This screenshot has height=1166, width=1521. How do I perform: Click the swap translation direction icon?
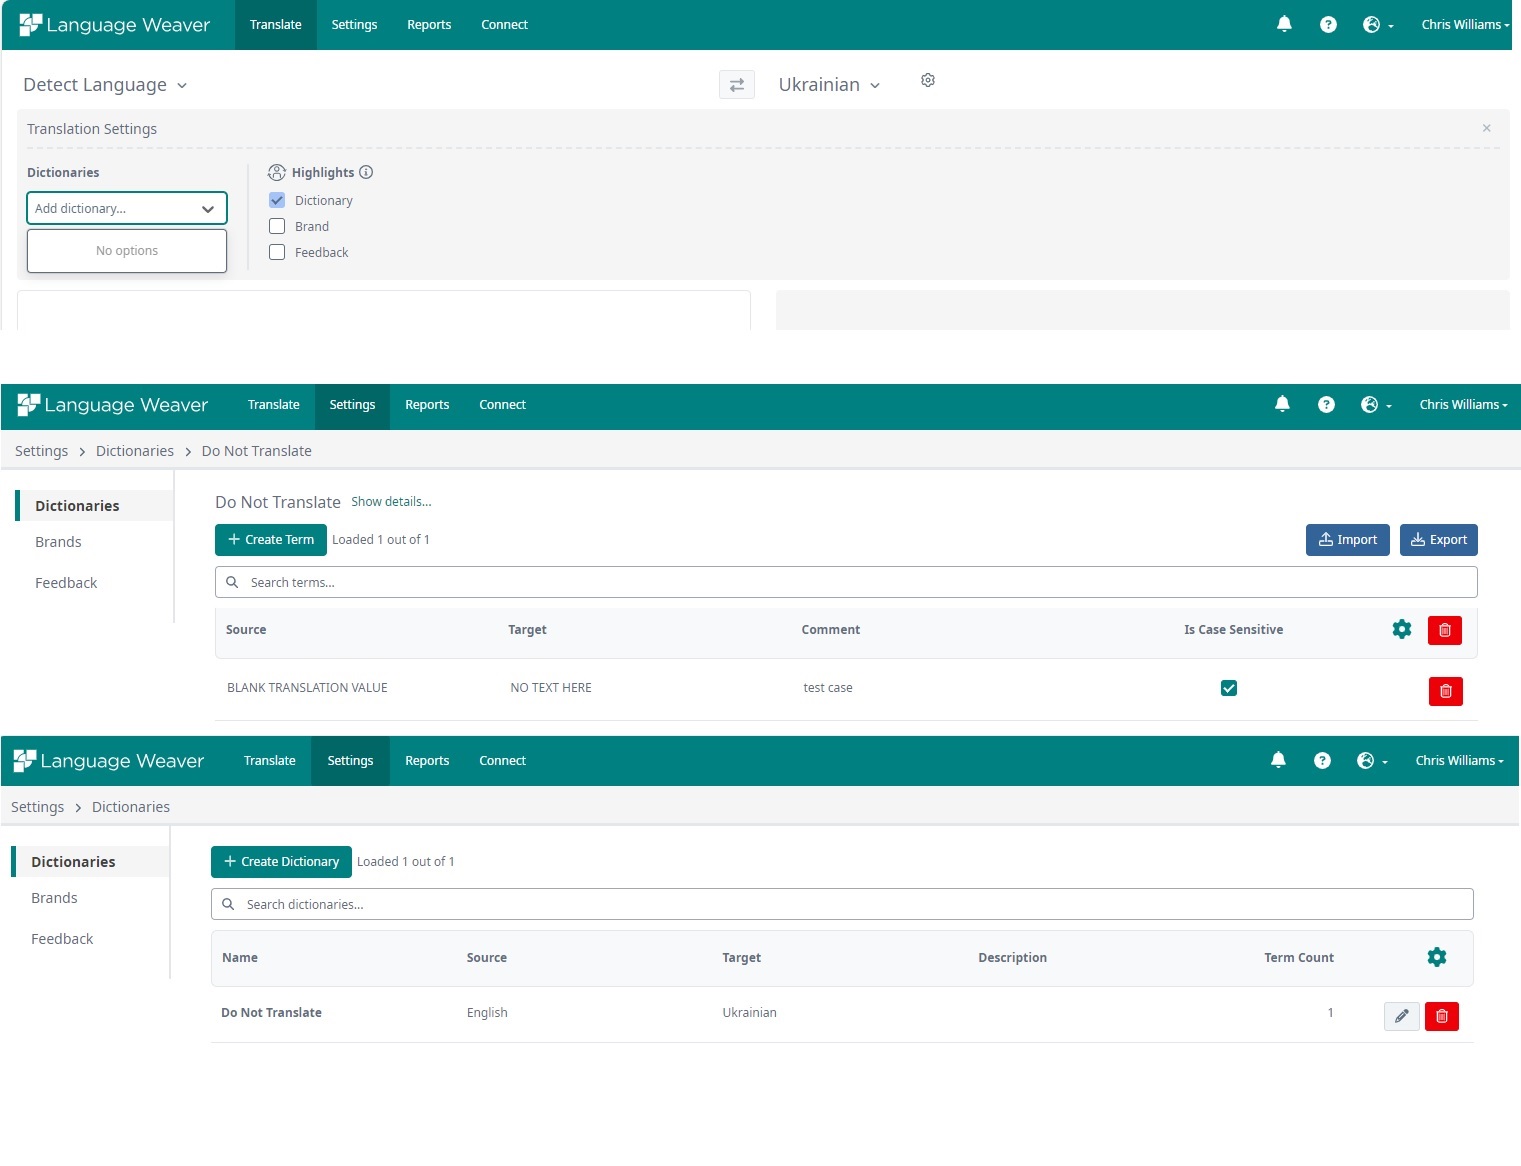click(x=737, y=84)
